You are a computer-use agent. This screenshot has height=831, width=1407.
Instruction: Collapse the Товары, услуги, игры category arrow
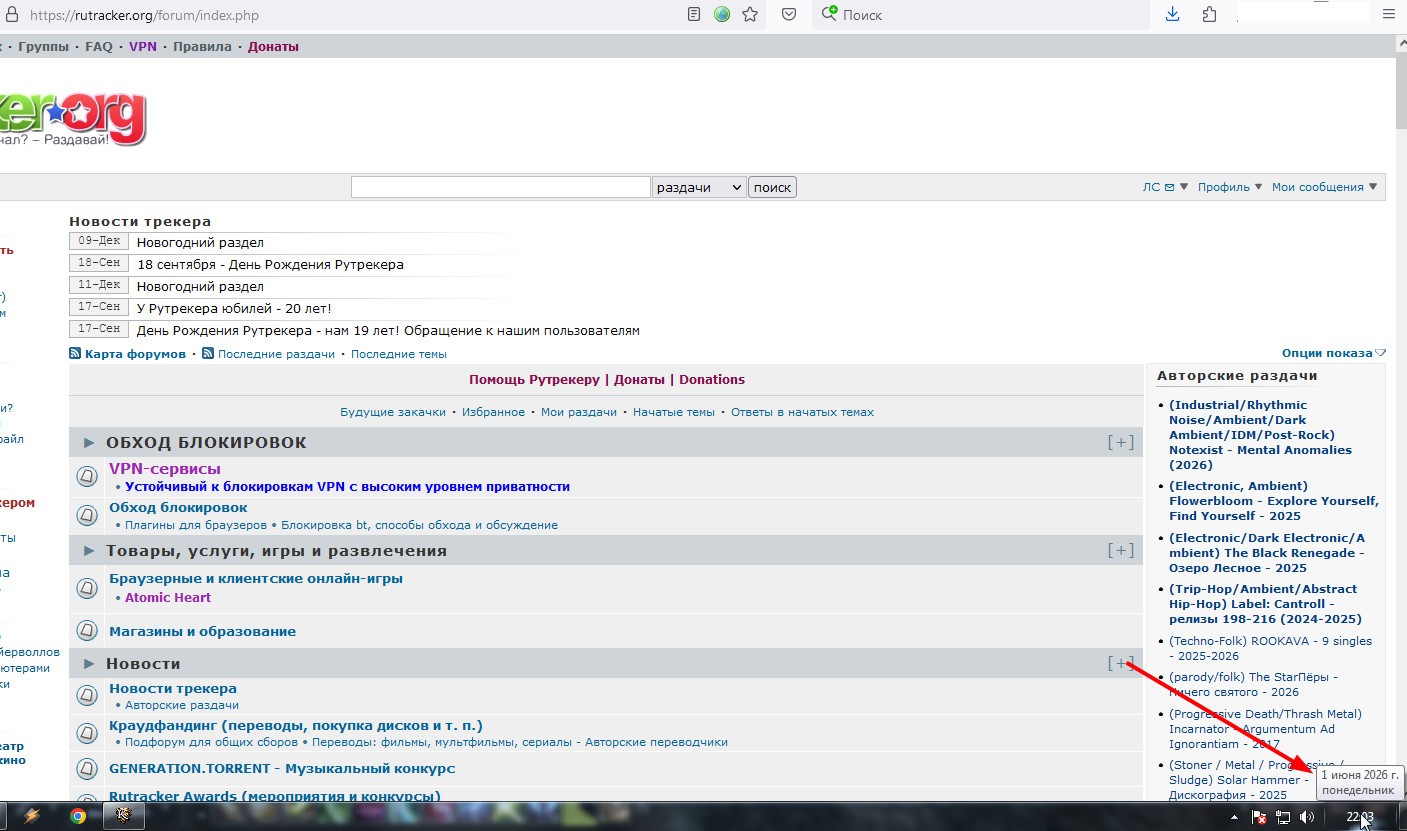(89, 551)
